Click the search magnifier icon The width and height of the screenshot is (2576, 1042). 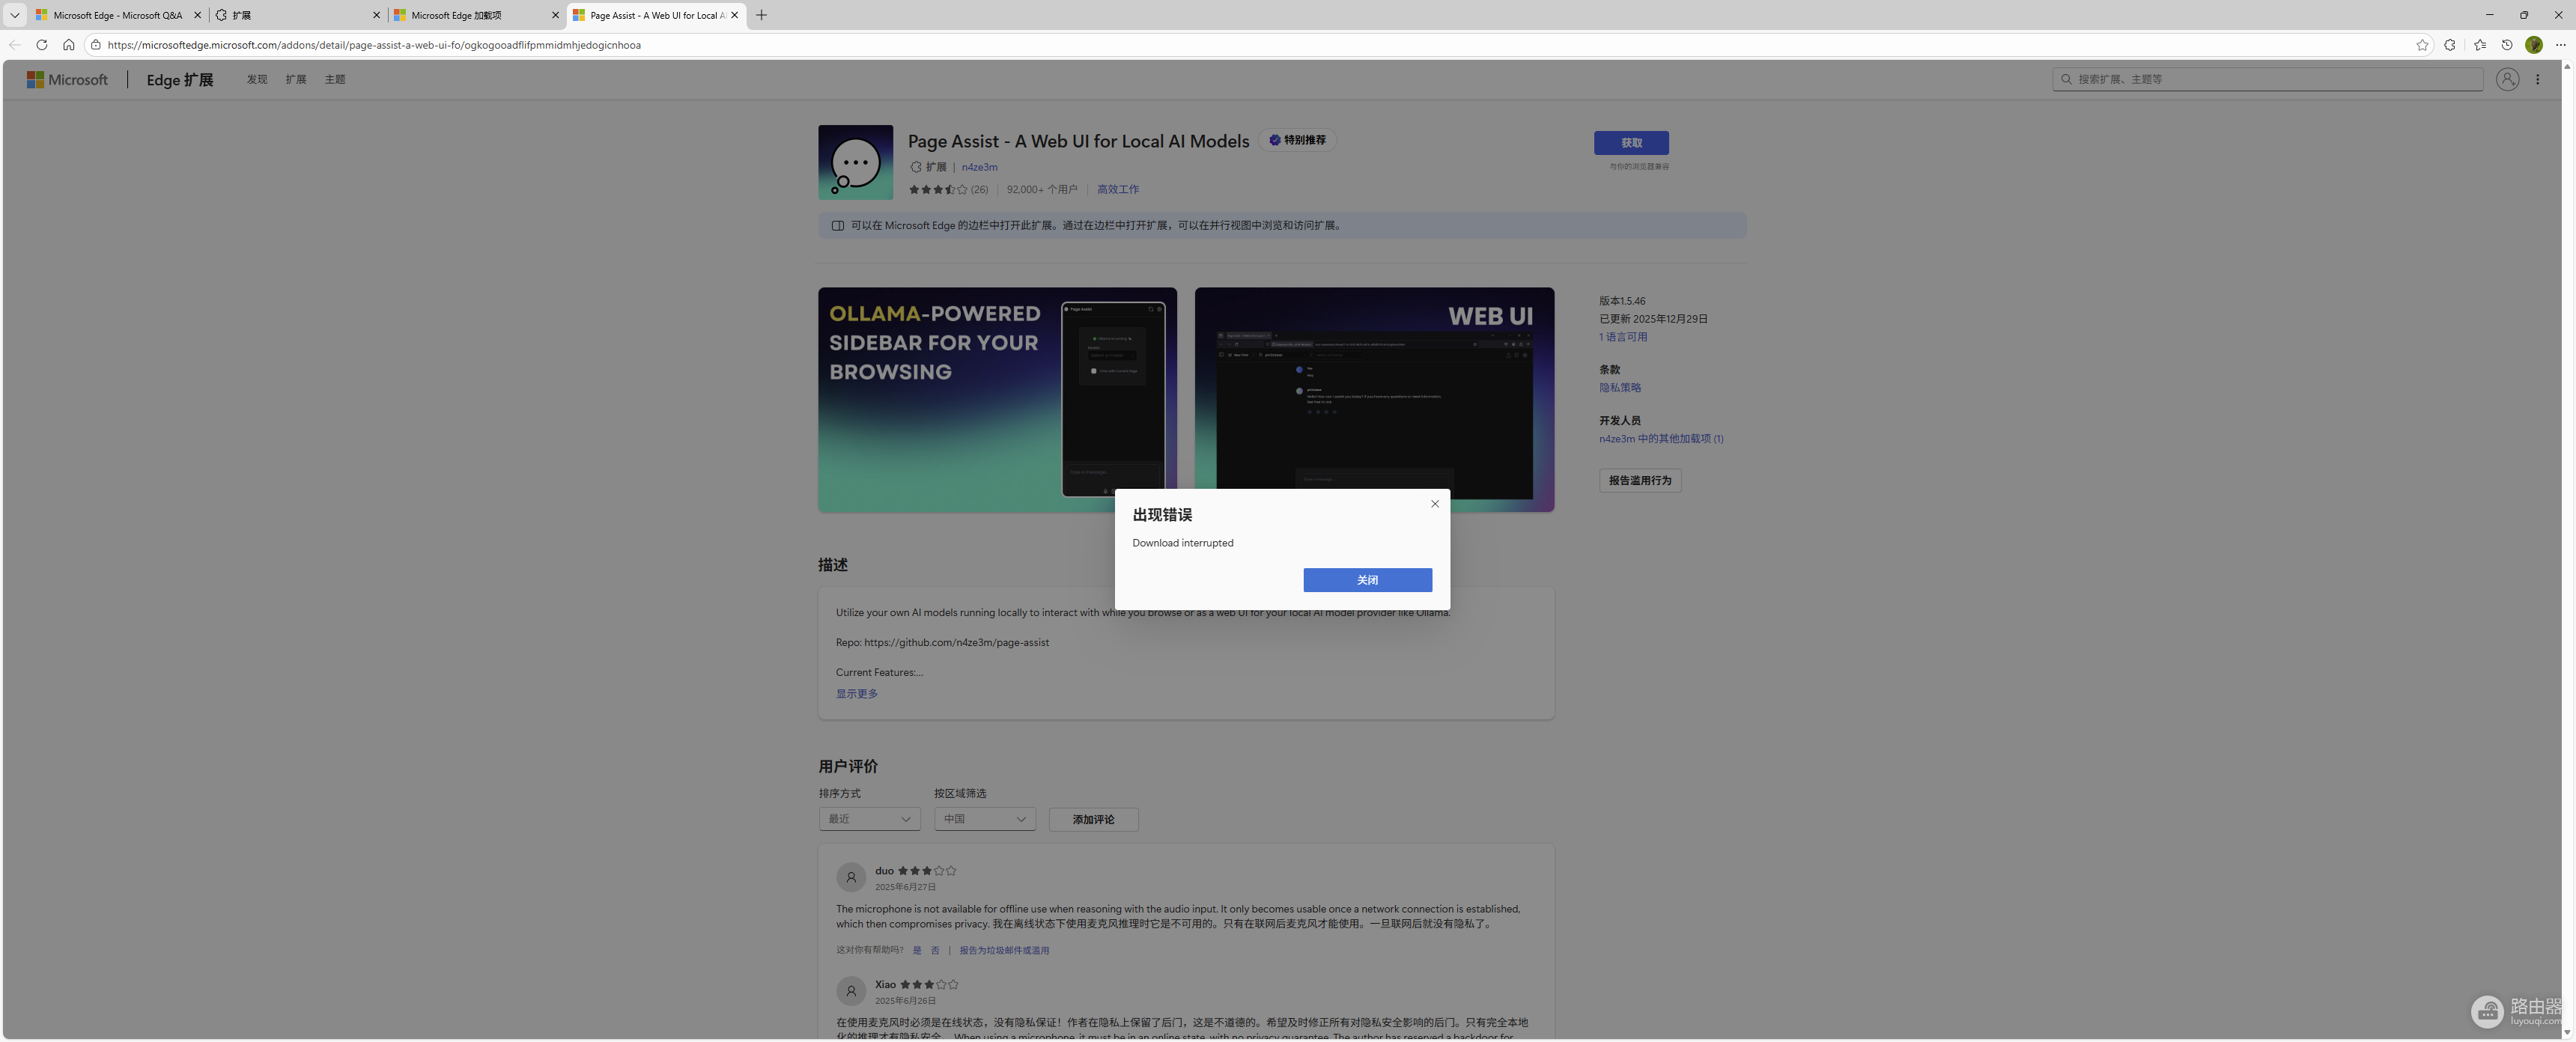tap(2066, 79)
